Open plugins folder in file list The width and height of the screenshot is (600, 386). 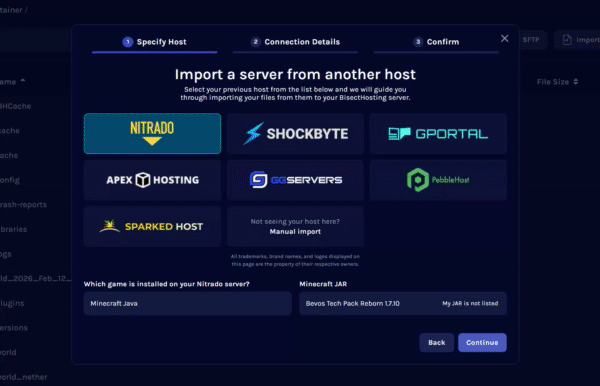pos(12,303)
